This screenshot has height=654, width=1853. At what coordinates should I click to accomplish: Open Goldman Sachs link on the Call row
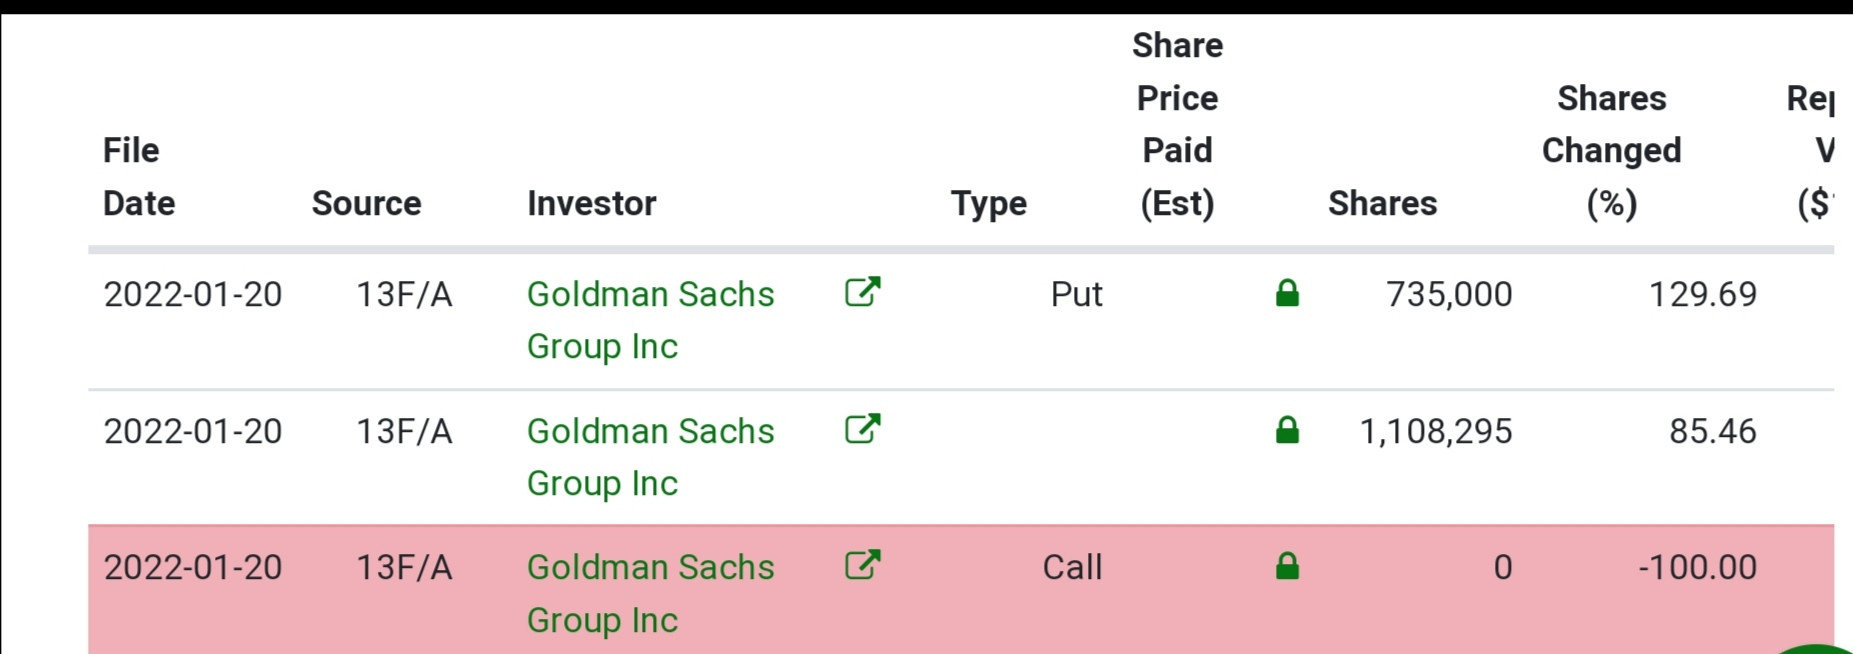pyautogui.click(x=650, y=592)
